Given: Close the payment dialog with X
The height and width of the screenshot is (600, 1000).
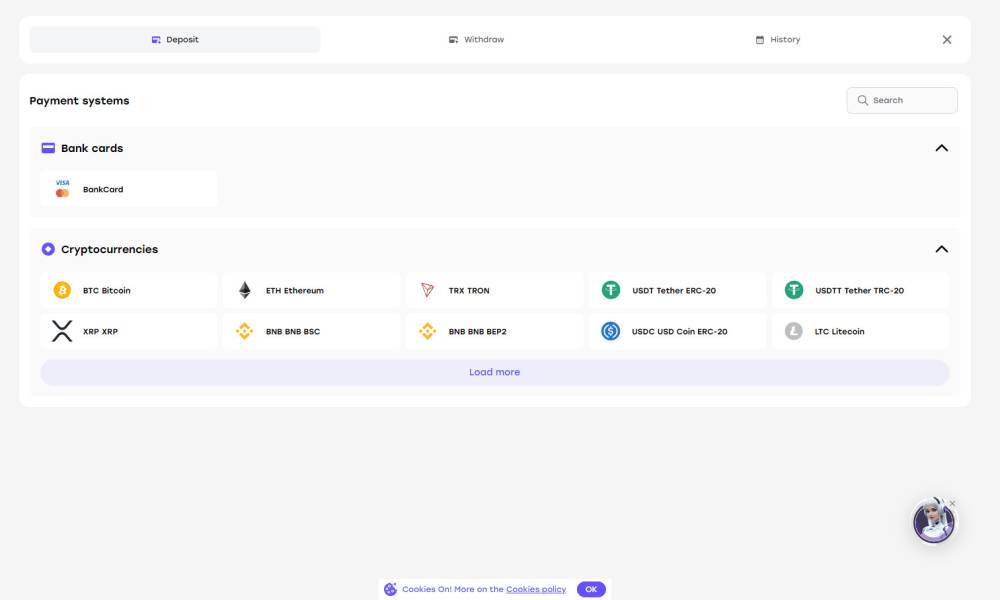Looking at the screenshot, I should click(946, 40).
